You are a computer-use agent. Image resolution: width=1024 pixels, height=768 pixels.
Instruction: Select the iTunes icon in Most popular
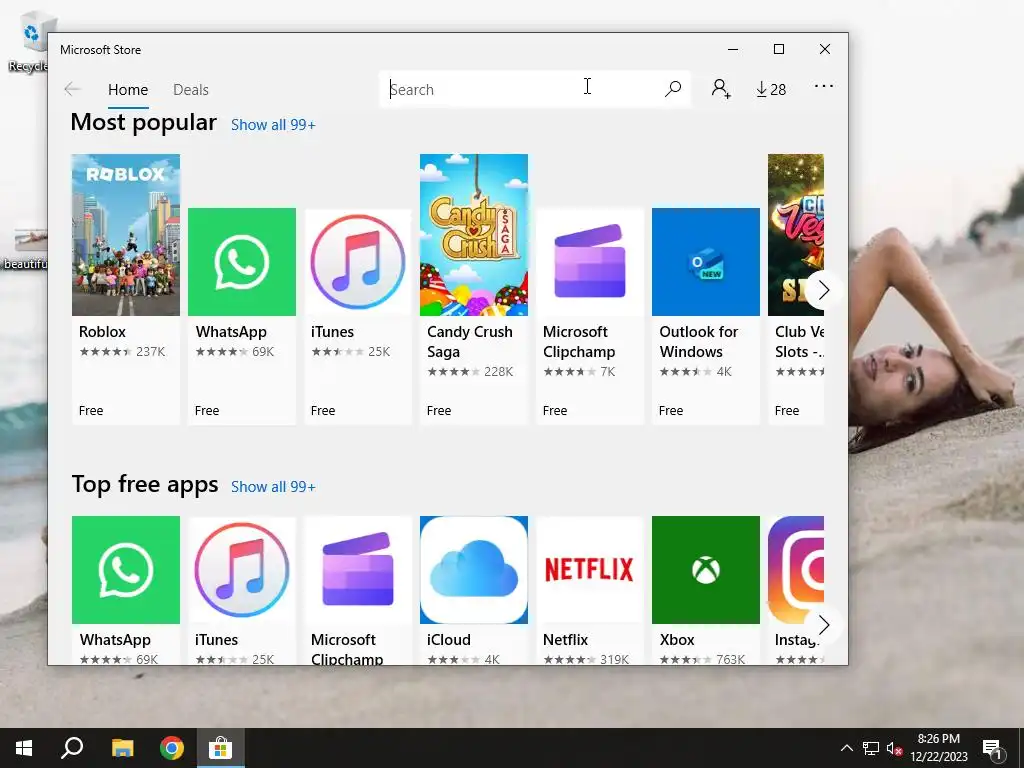pos(358,262)
